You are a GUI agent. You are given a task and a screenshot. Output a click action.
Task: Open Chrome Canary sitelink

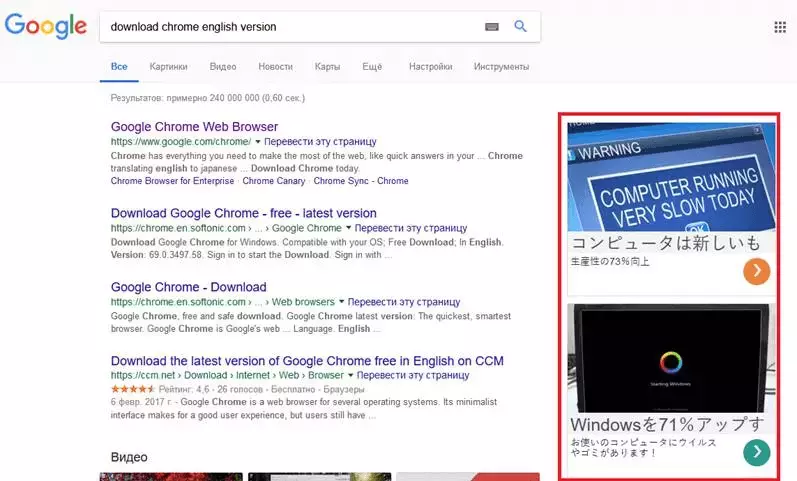(273, 181)
